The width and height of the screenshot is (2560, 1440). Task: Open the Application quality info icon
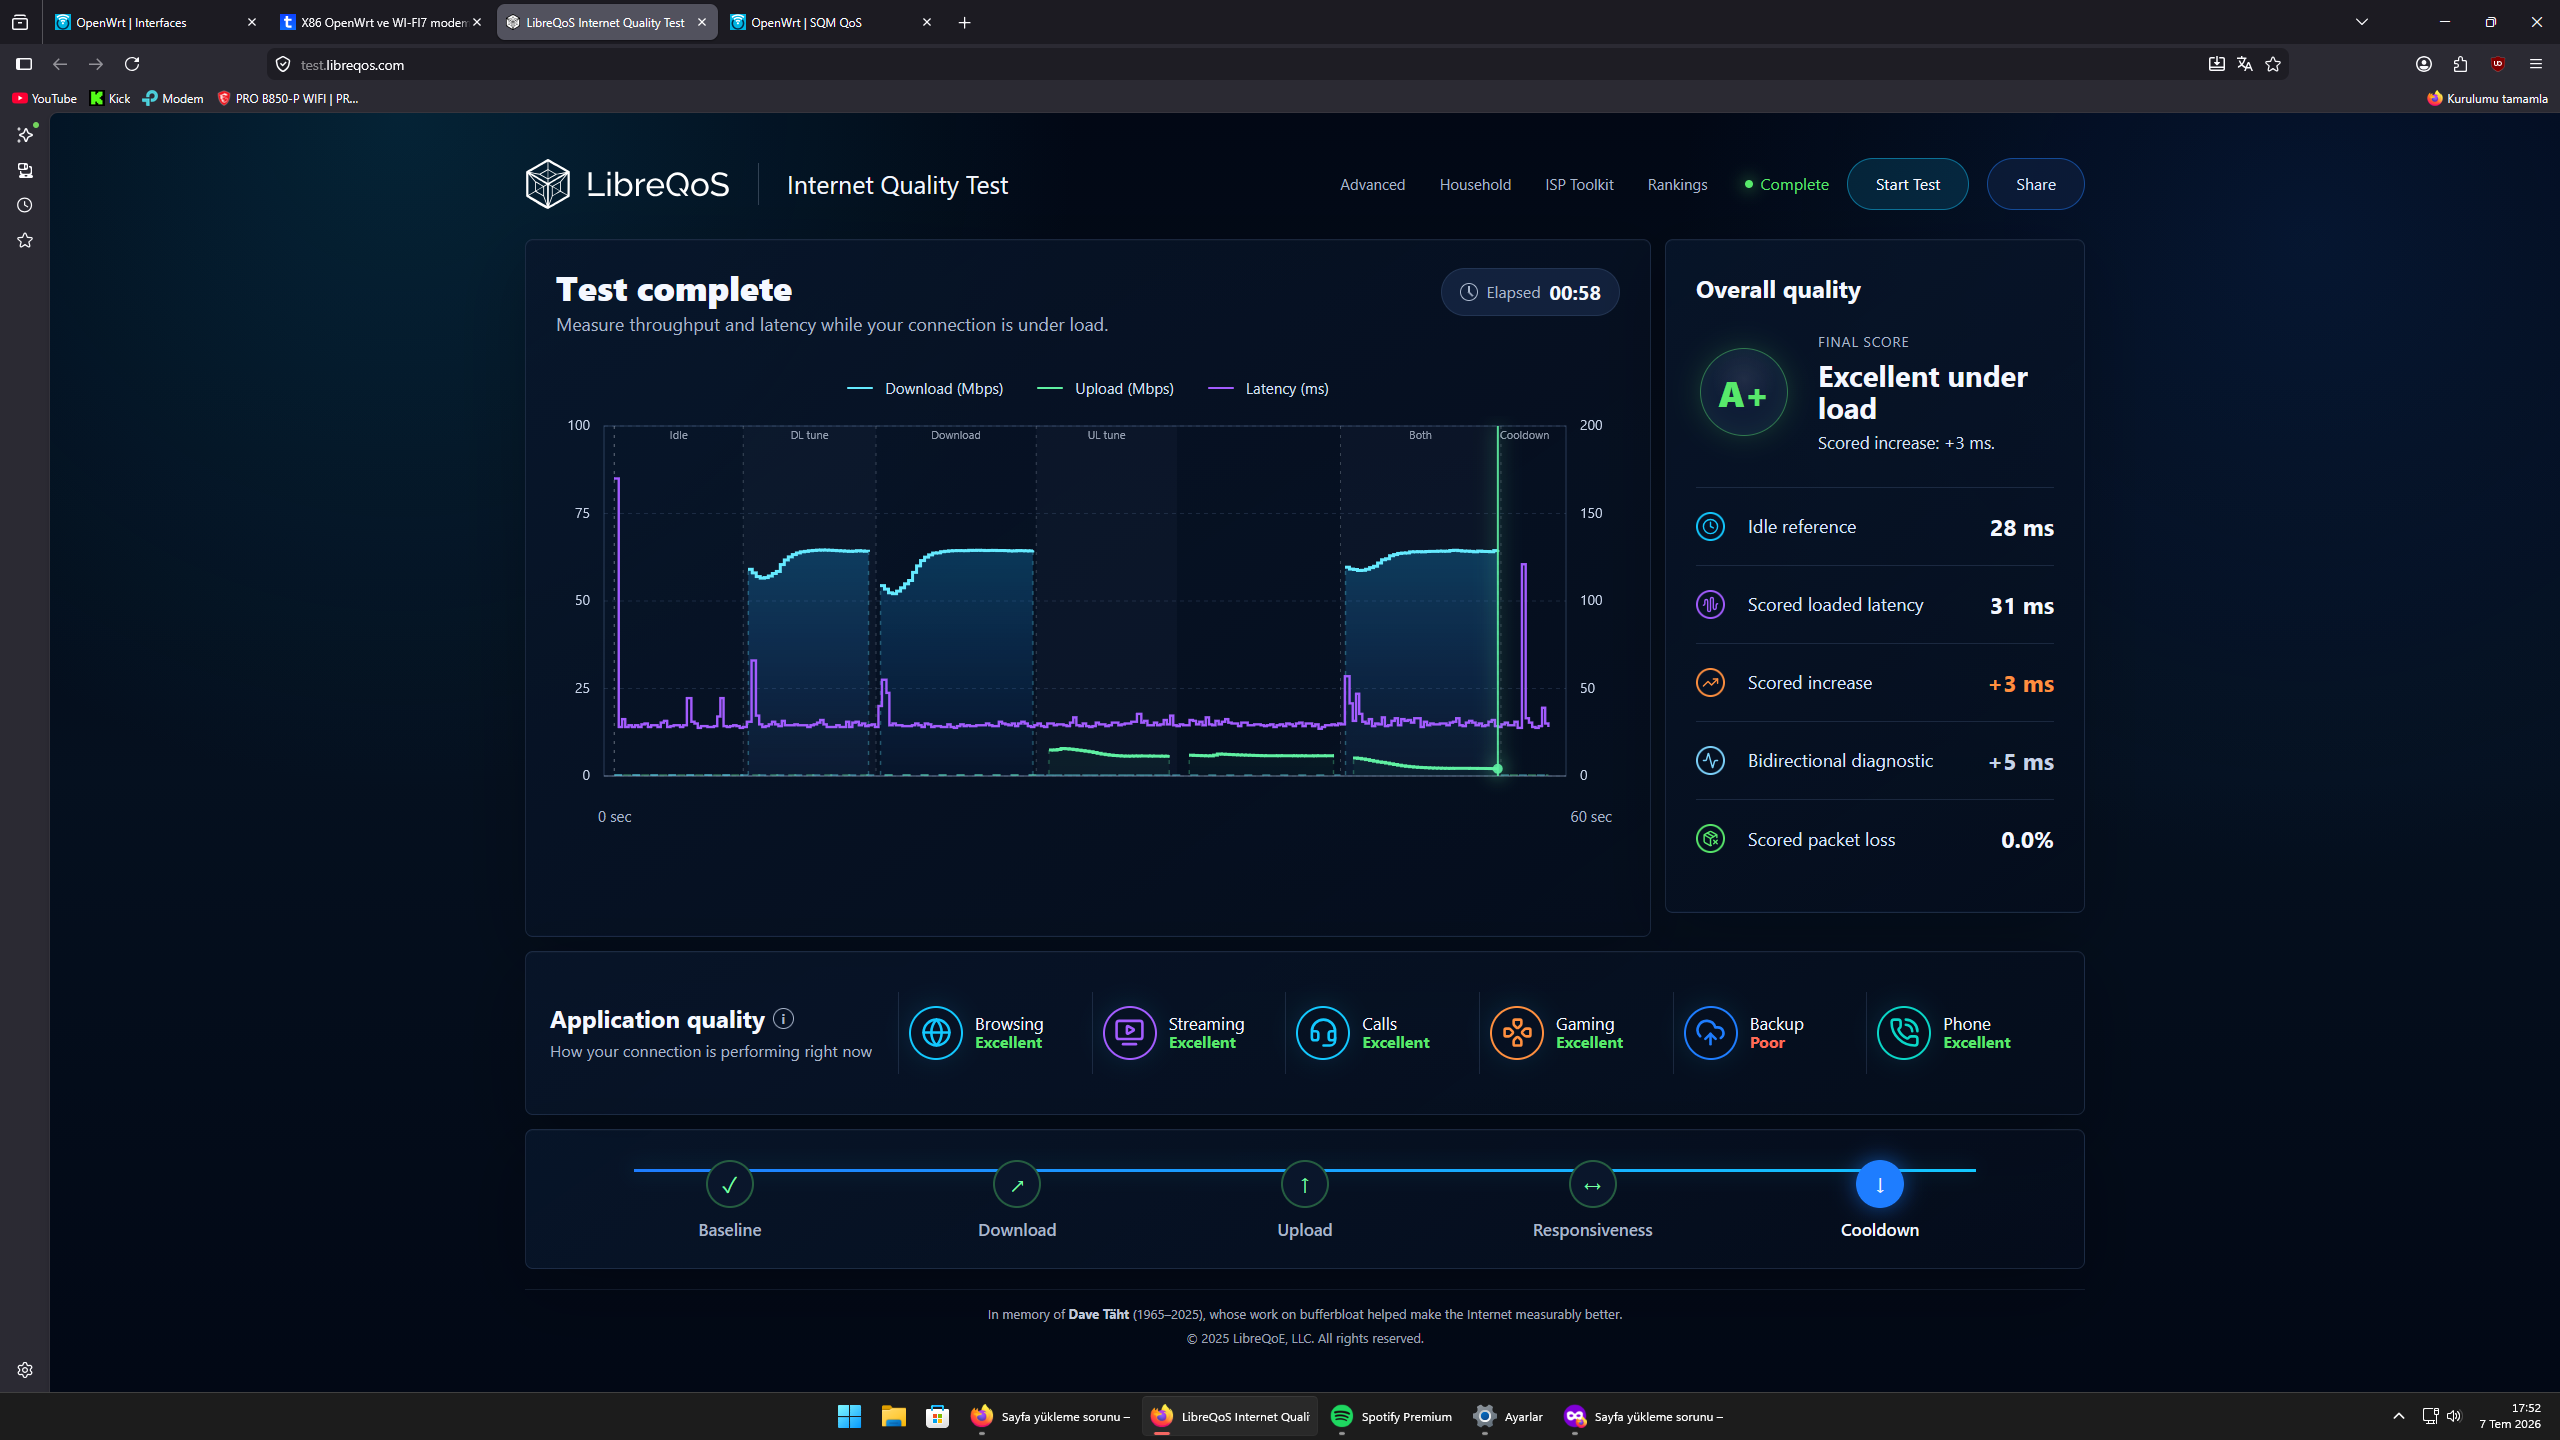click(x=783, y=1019)
